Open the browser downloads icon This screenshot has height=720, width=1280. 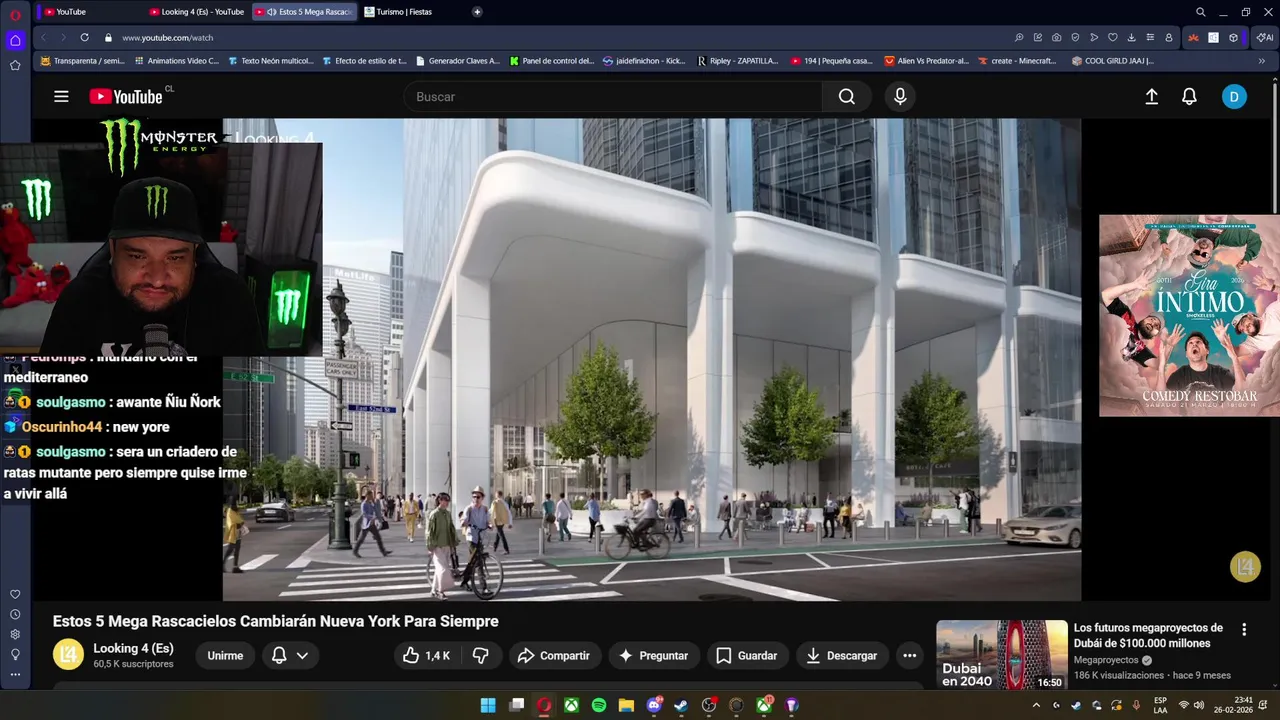[1131, 37]
